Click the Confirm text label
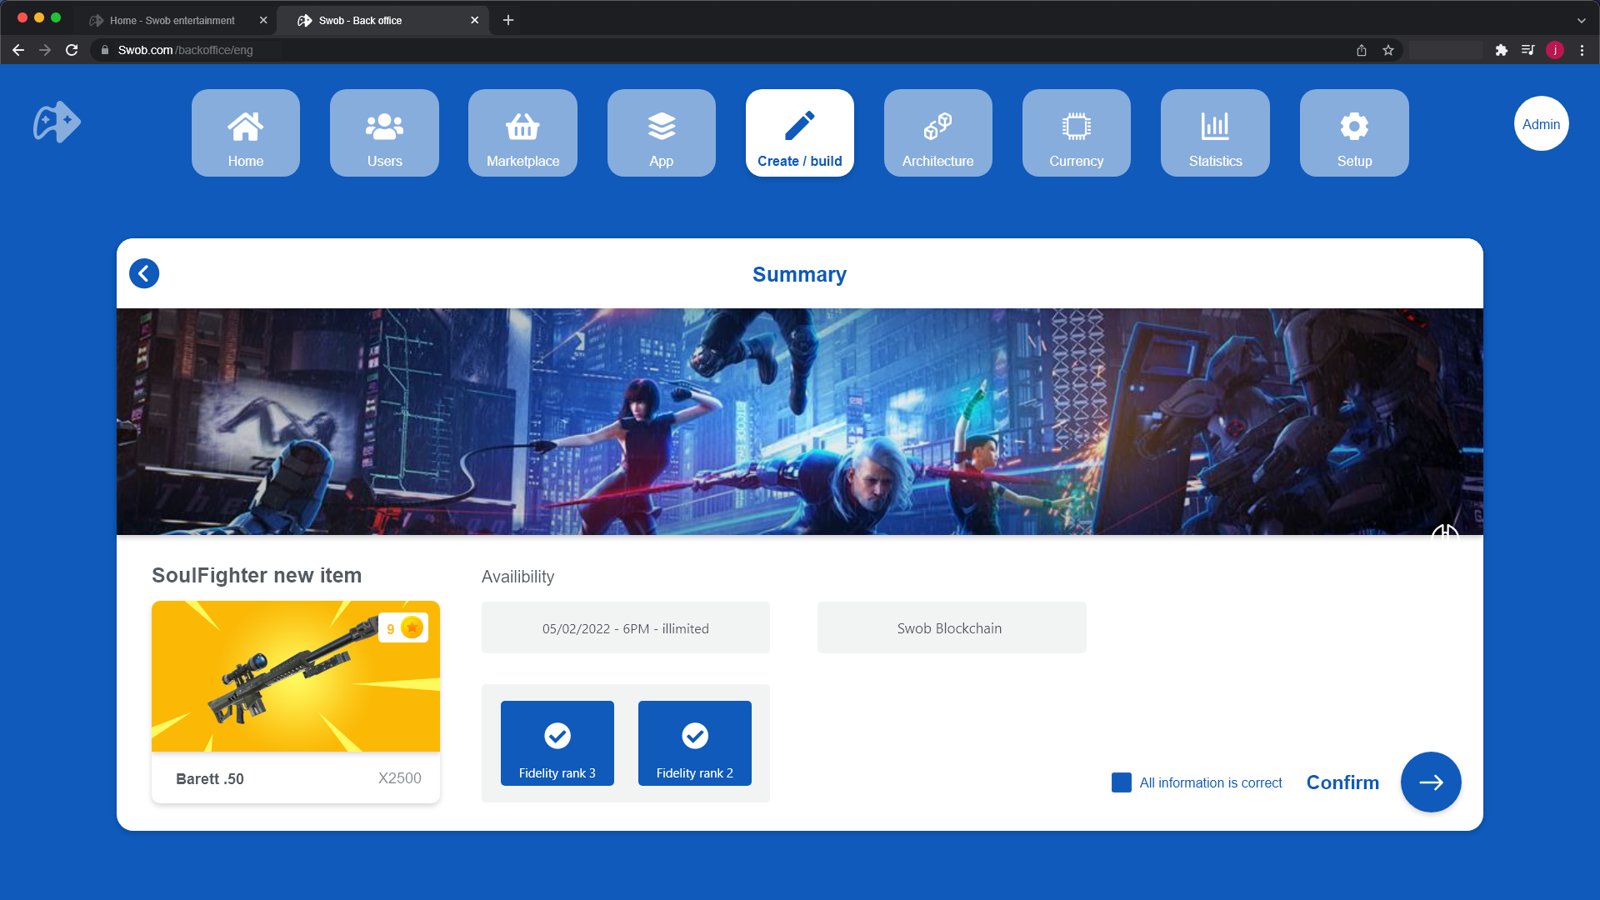The image size is (1600, 900). point(1342,782)
